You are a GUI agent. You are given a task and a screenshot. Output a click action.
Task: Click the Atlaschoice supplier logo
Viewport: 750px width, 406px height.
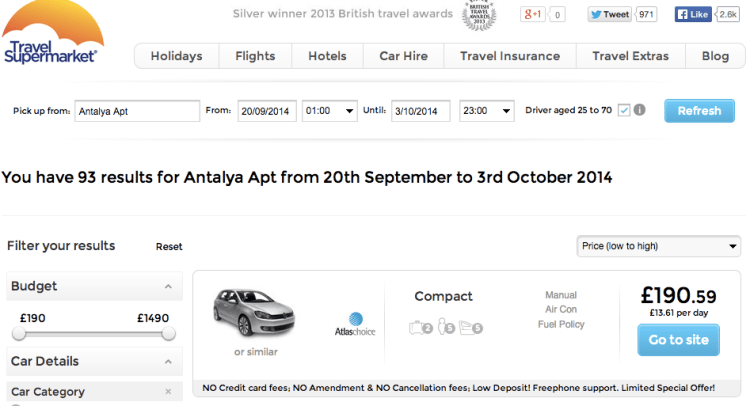(x=355, y=324)
